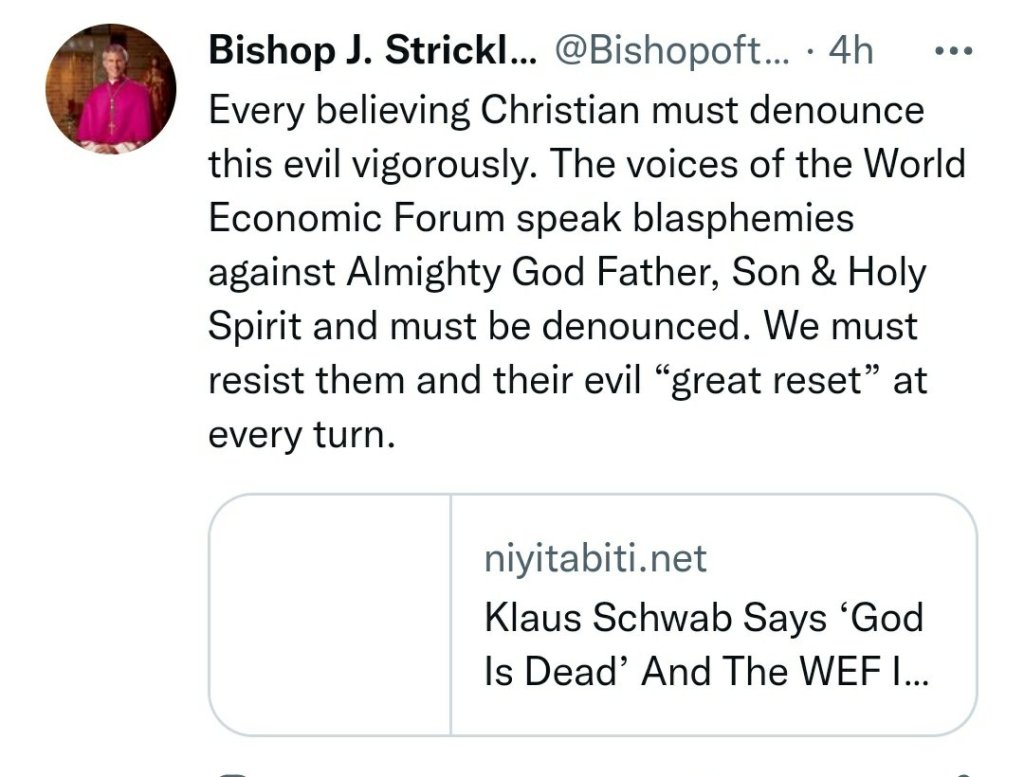Open the tweet's three-dot more options menu
1024x777 pixels.
952,50
